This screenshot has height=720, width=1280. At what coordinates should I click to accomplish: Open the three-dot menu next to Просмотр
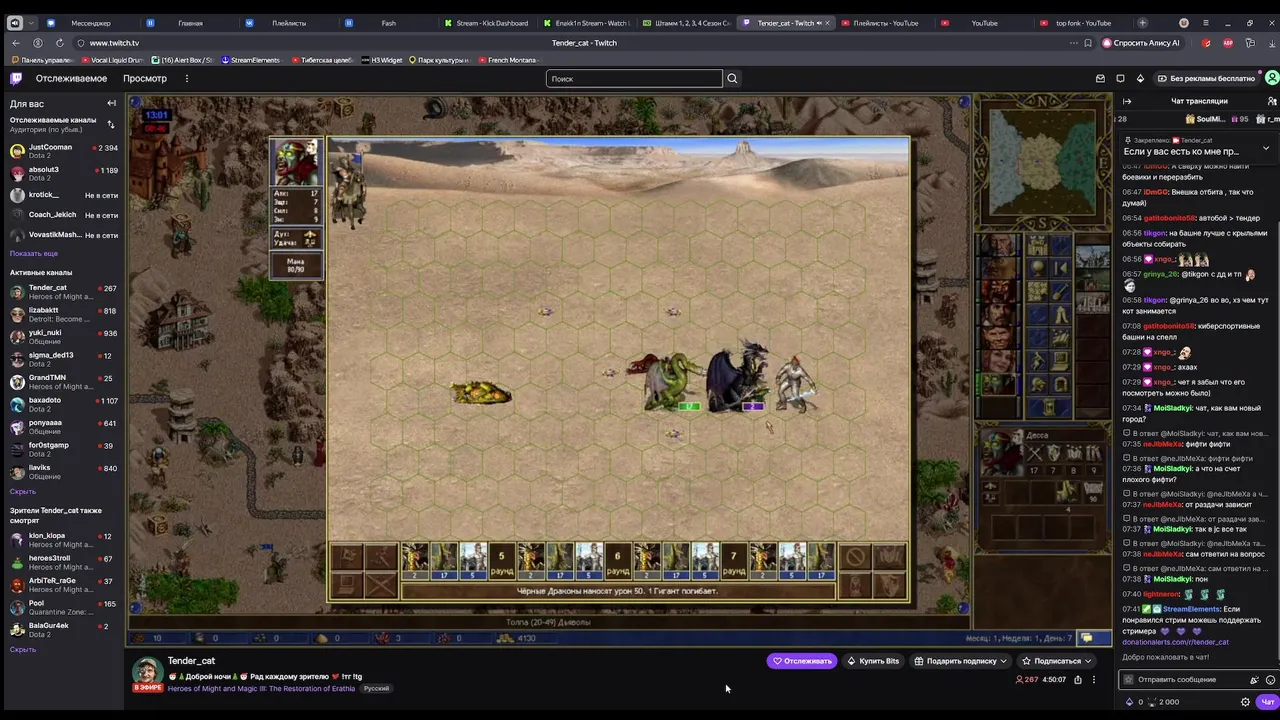[186, 78]
